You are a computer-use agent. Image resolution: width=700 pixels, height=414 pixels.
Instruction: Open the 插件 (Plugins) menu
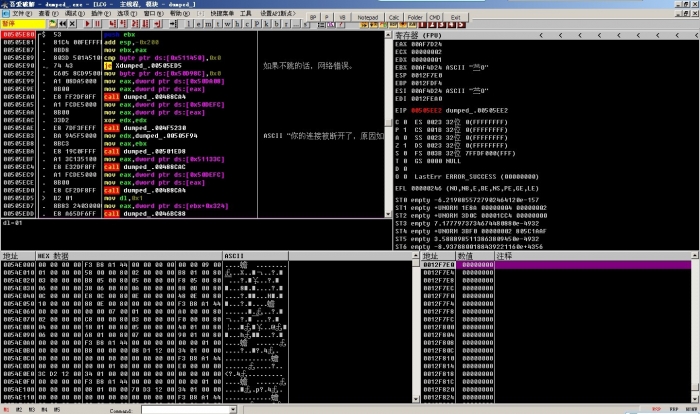click(x=100, y=13)
